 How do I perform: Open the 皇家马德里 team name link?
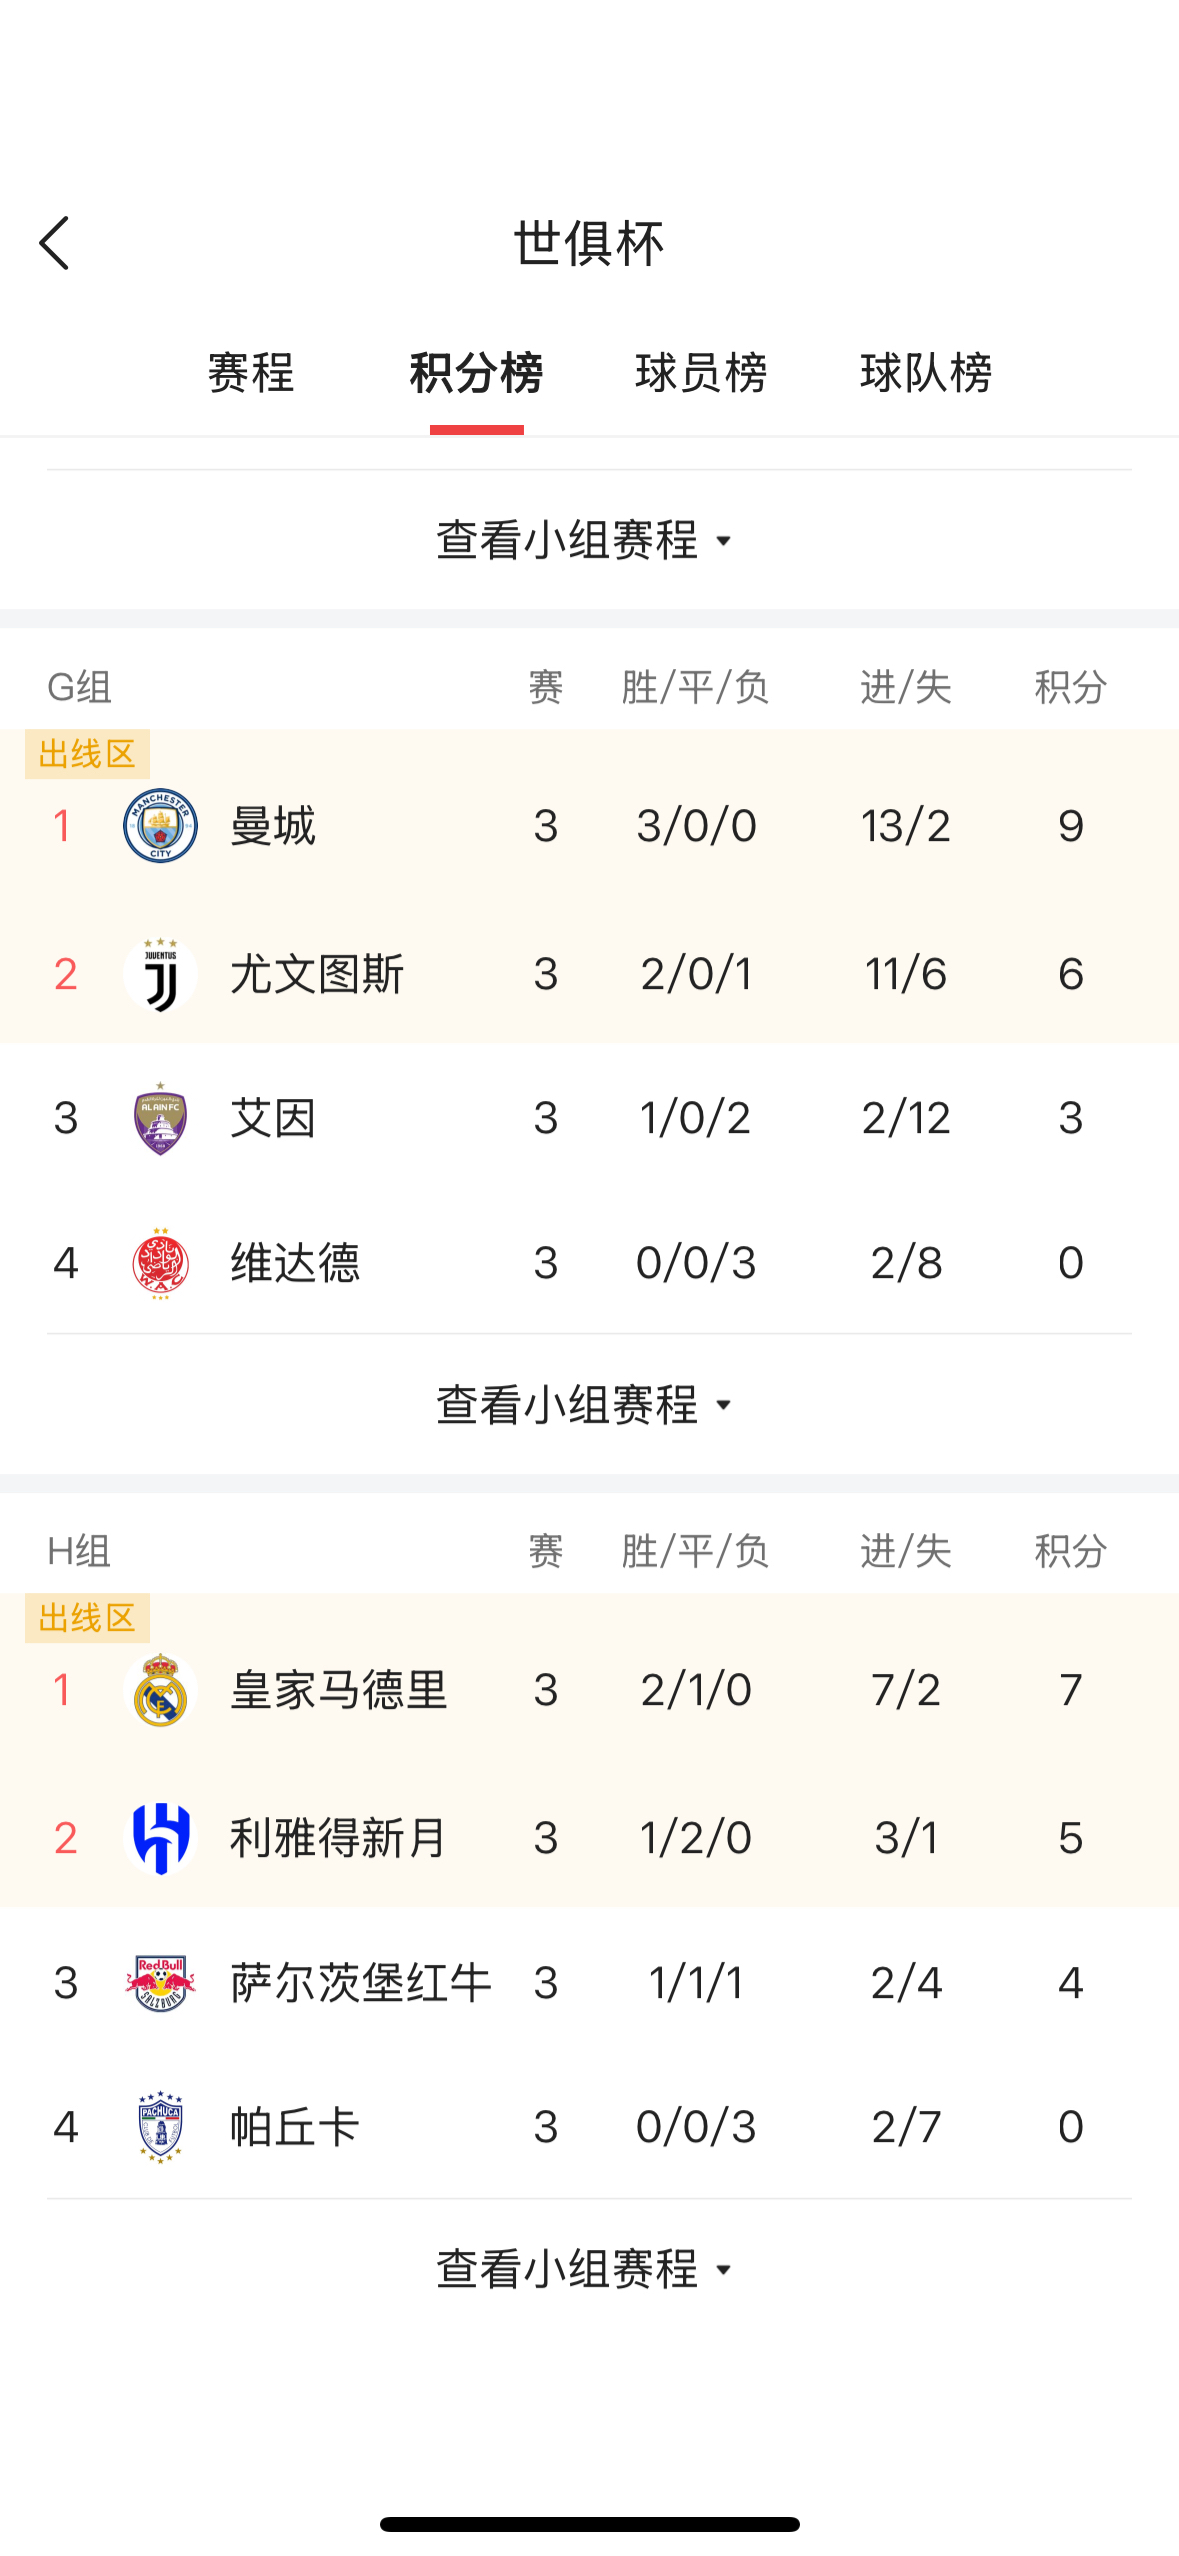point(338,1690)
